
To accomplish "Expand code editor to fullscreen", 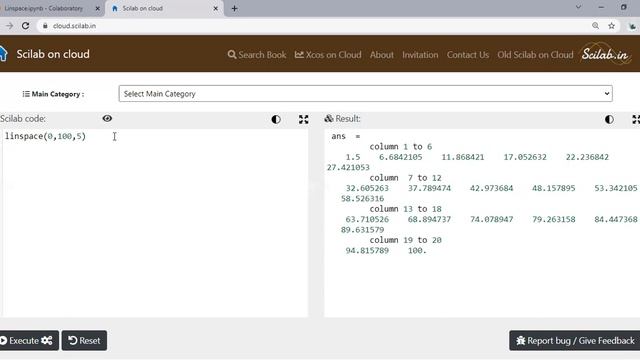I will tap(303, 119).
